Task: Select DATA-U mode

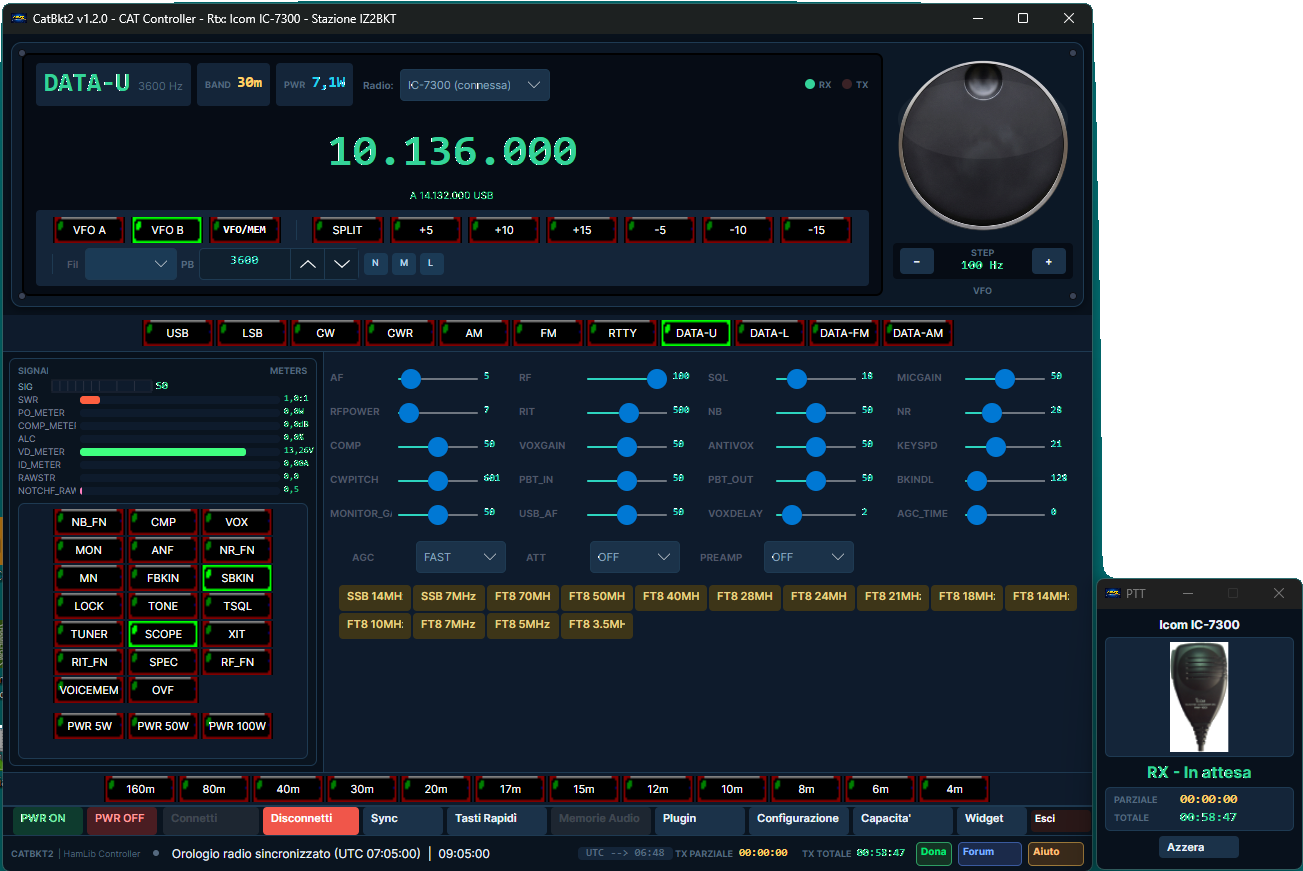Action: (696, 333)
